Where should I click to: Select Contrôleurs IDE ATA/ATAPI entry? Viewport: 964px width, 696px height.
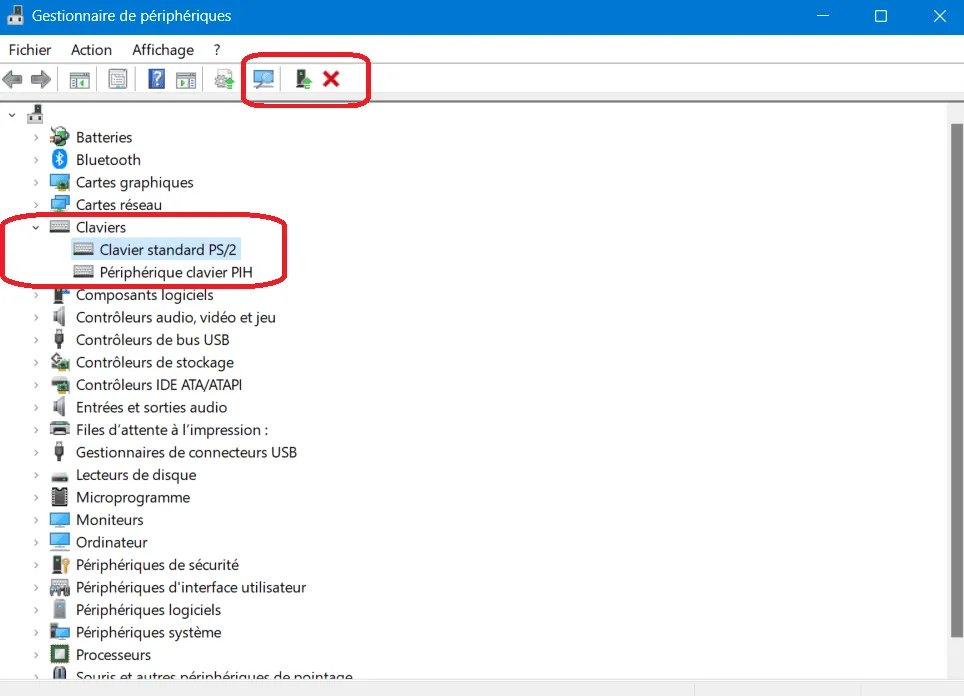159,385
